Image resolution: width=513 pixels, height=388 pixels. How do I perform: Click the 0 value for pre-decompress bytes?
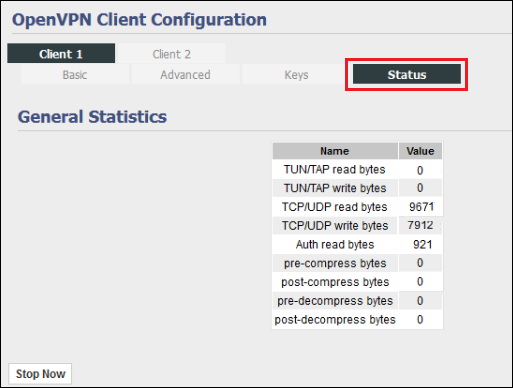[420, 301]
